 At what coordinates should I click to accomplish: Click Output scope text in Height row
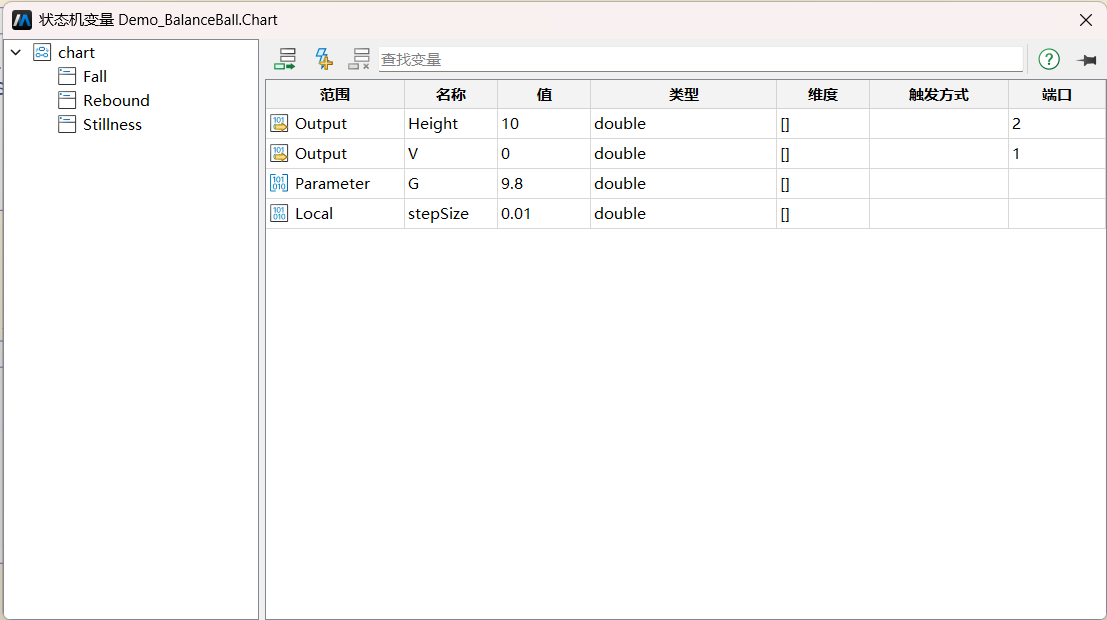pos(321,124)
